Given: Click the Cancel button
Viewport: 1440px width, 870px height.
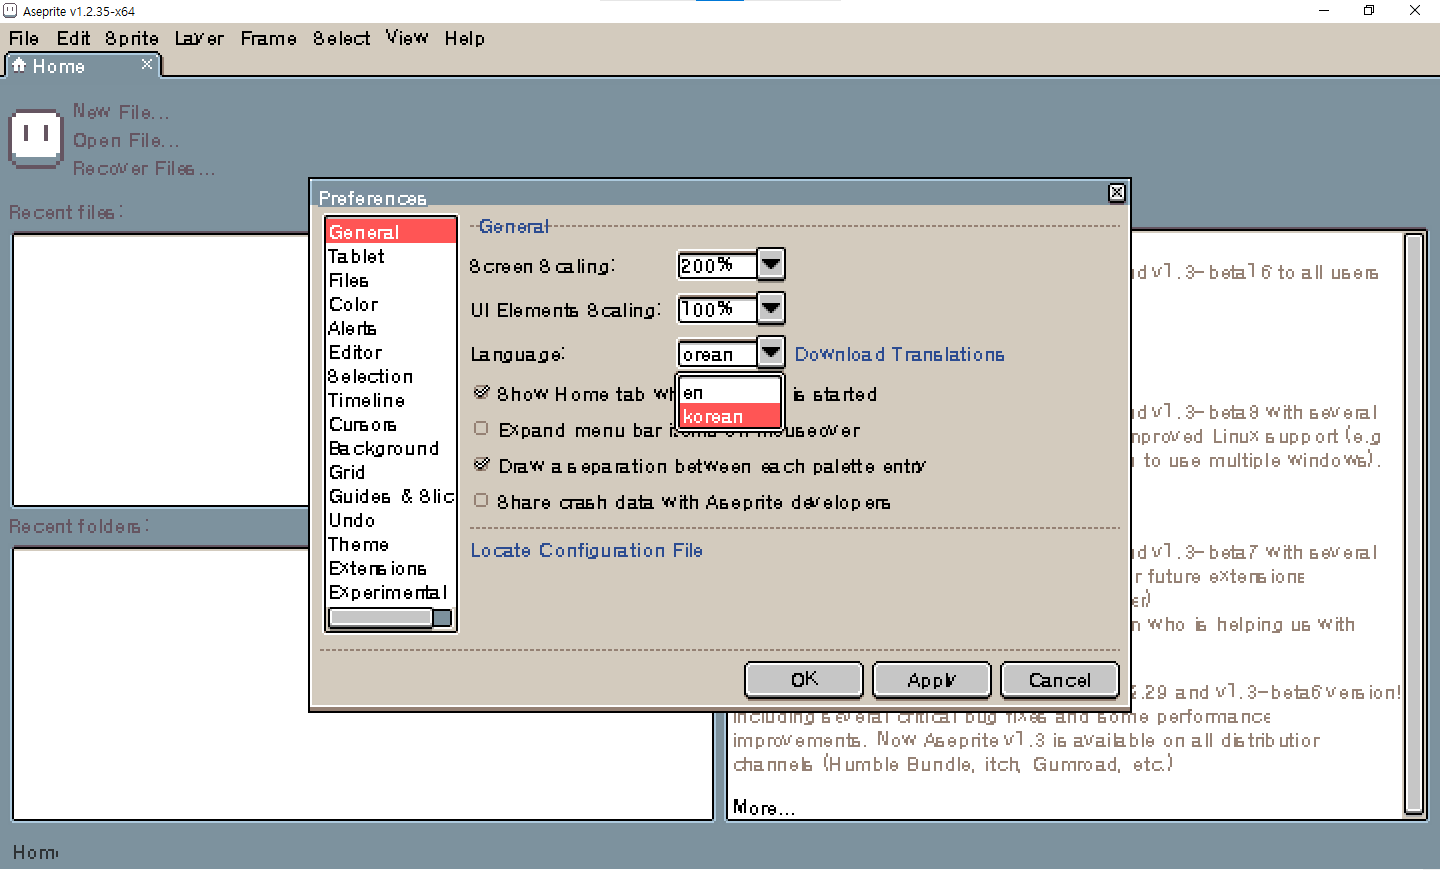Looking at the screenshot, I should click(x=1060, y=680).
